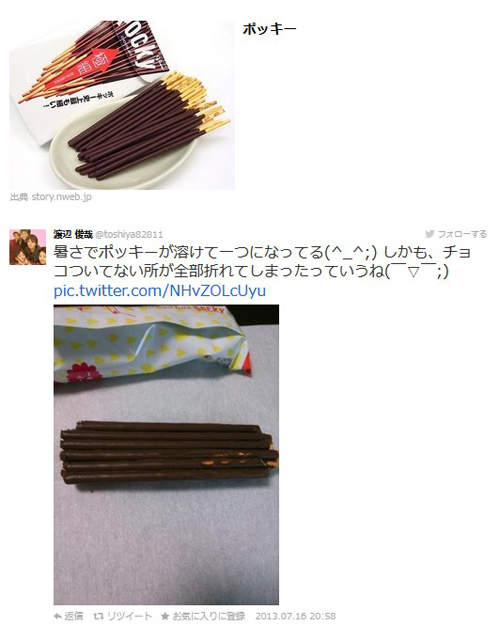
Task: Click the tweet text about melted Pocky
Action: point(262,262)
